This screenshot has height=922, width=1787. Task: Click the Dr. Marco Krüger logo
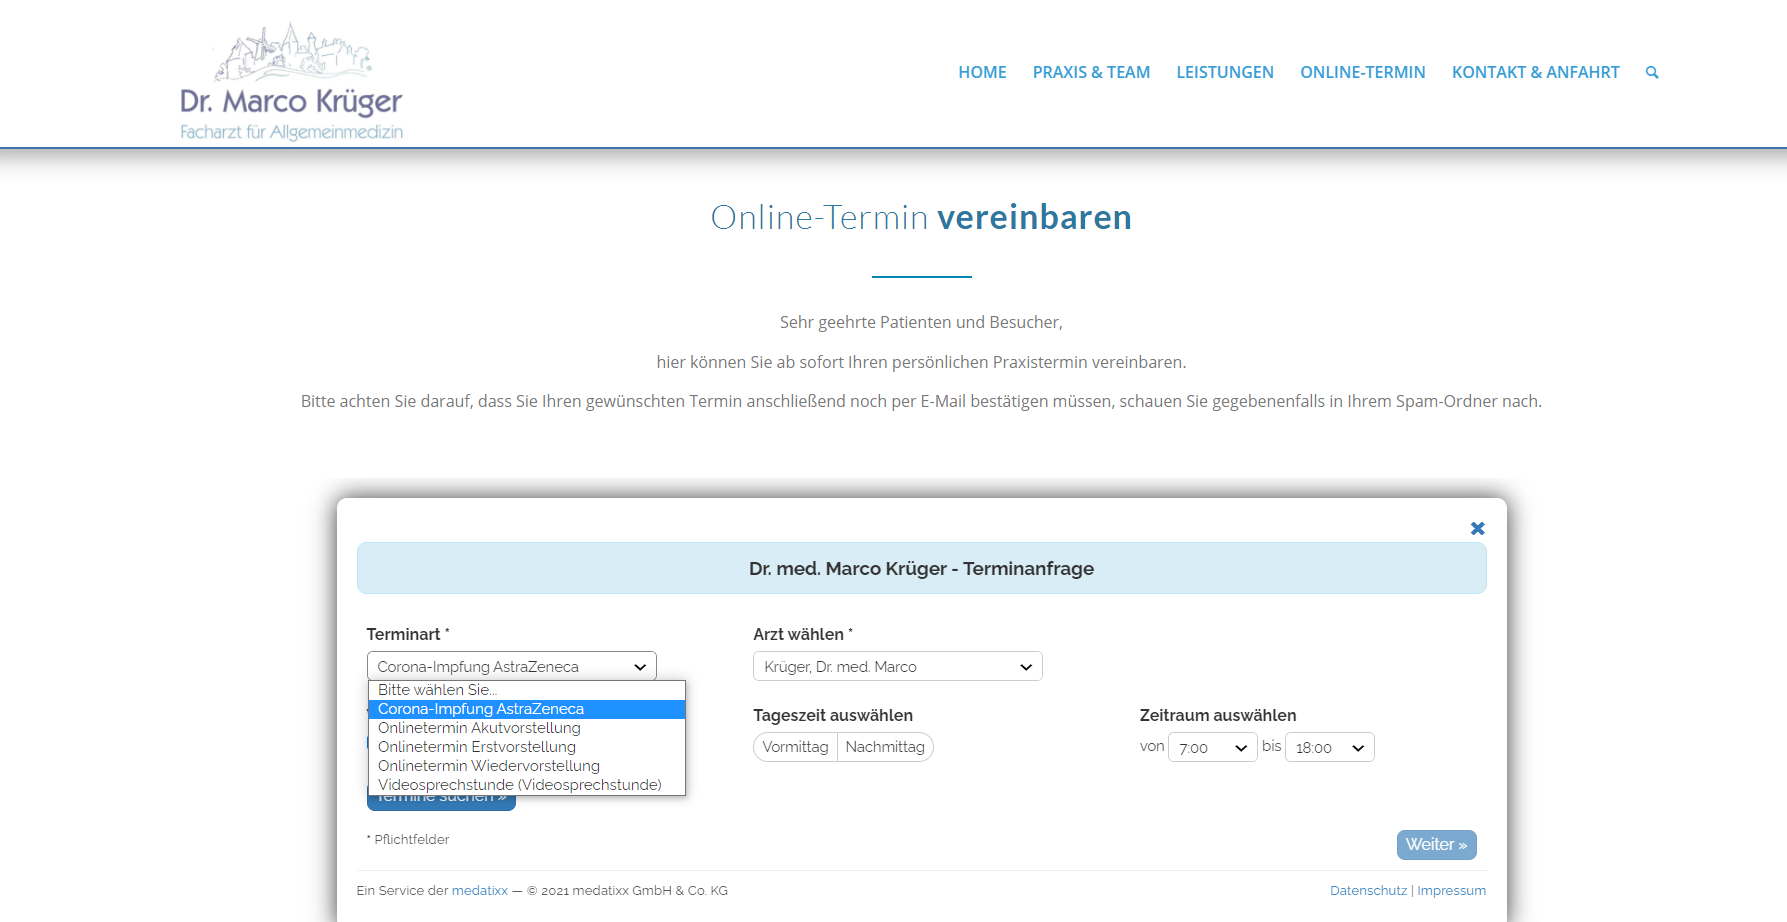coord(291,82)
